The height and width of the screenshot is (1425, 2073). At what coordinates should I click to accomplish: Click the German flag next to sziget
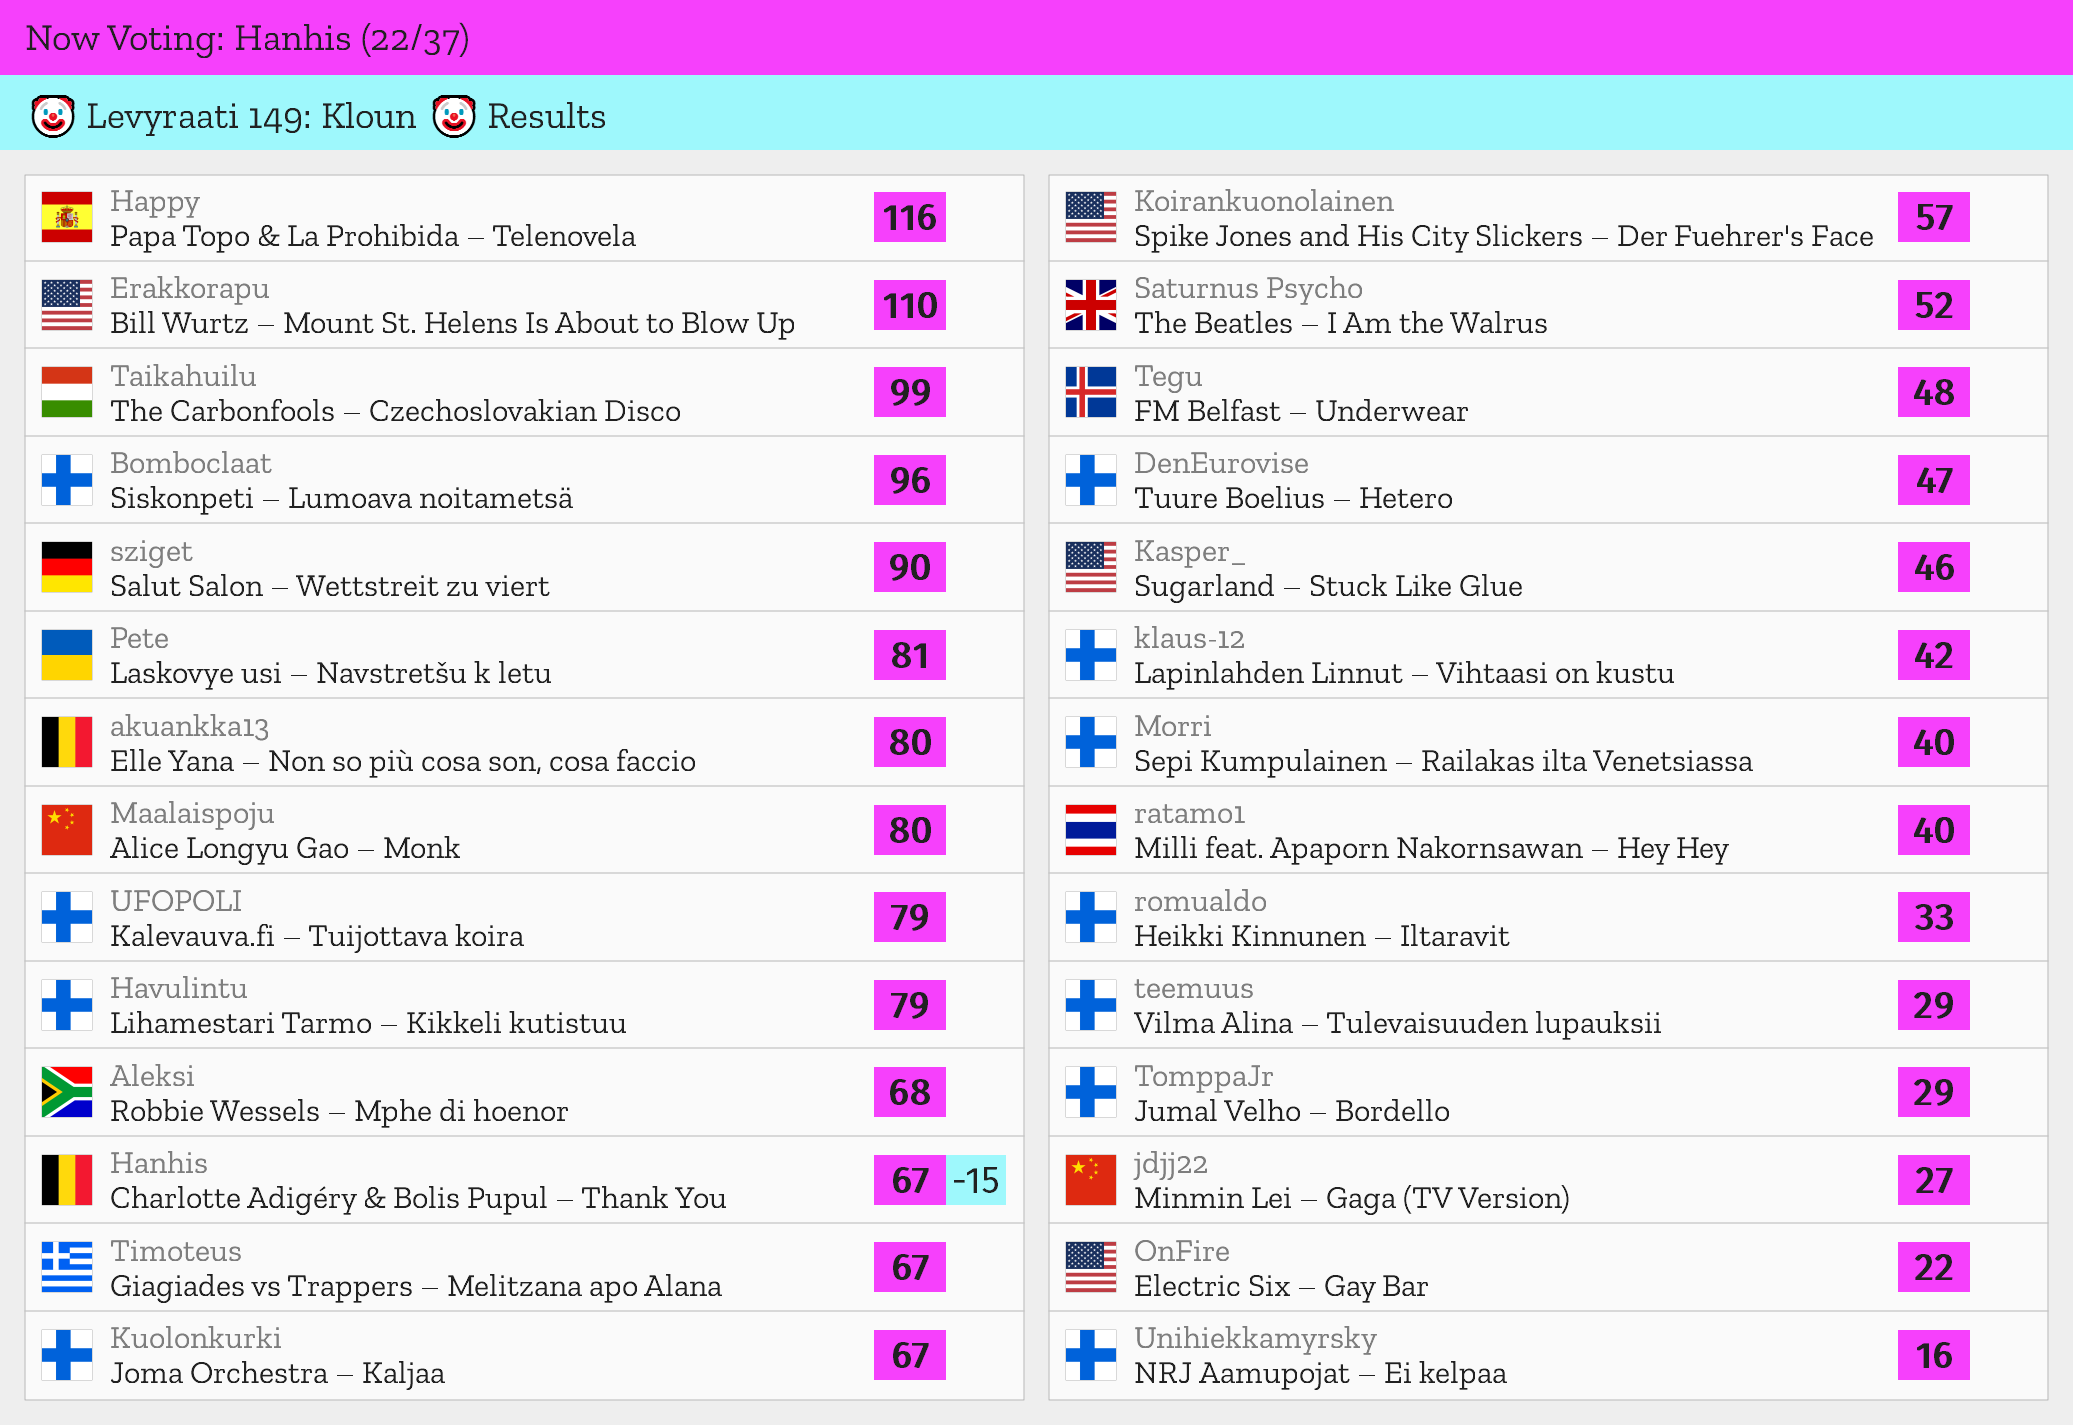tap(67, 568)
